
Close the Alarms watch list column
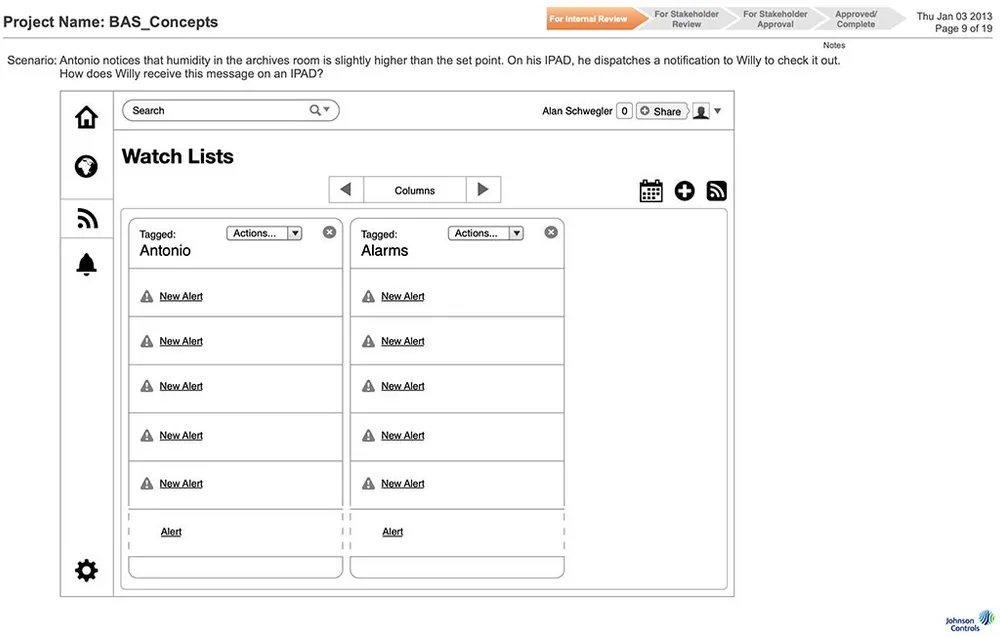(551, 232)
